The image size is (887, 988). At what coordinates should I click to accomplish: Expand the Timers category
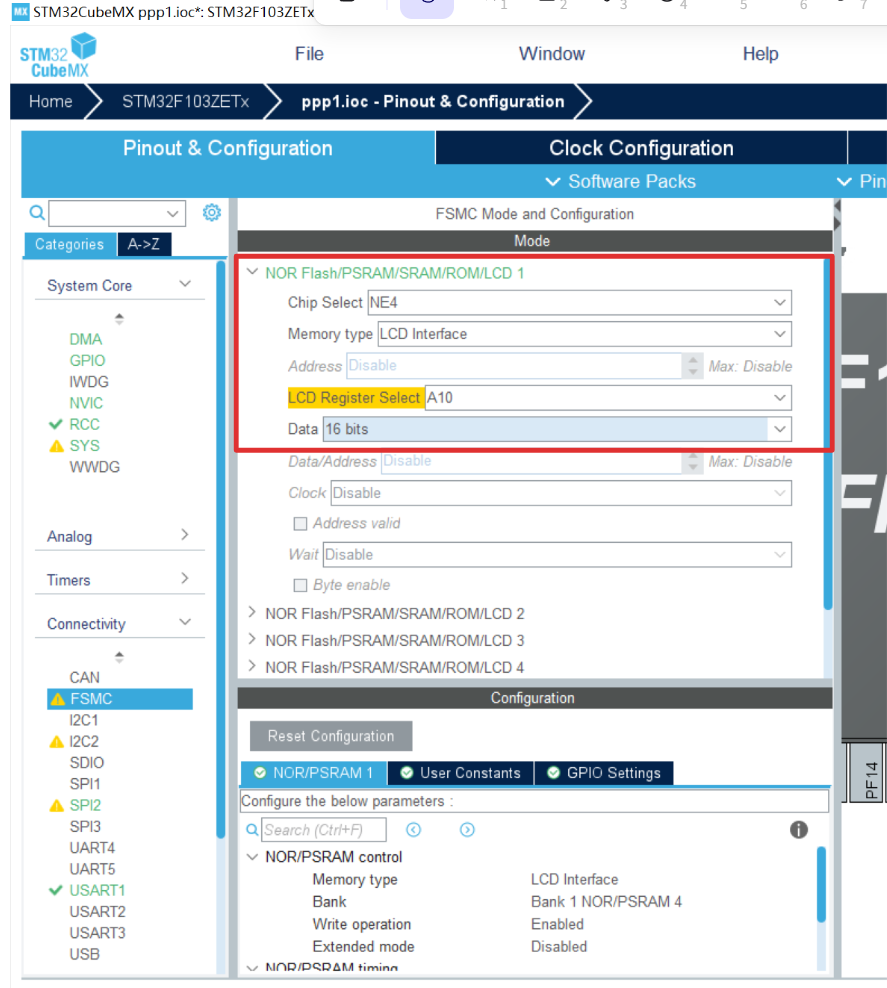[185, 578]
